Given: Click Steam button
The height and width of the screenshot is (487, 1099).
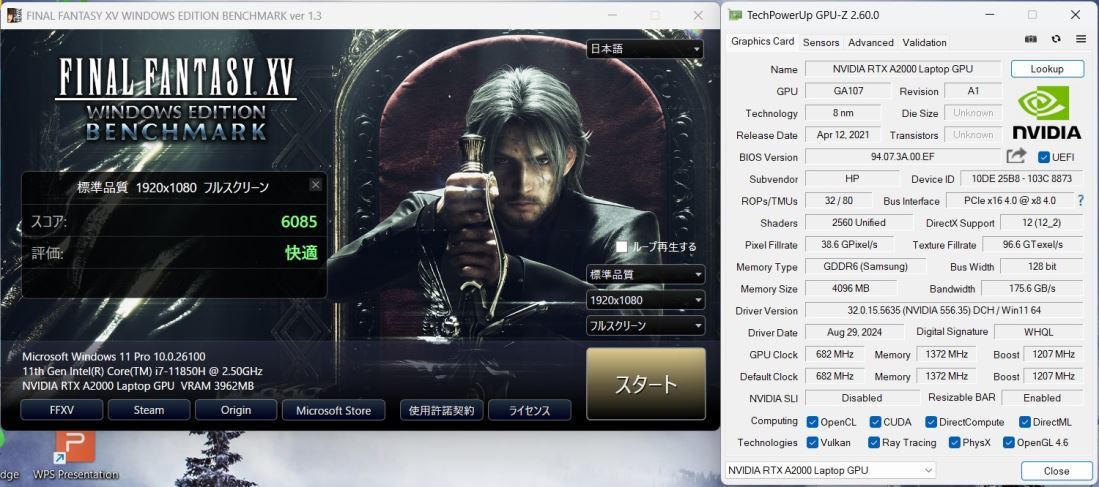Looking at the screenshot, I should point(149,410).
